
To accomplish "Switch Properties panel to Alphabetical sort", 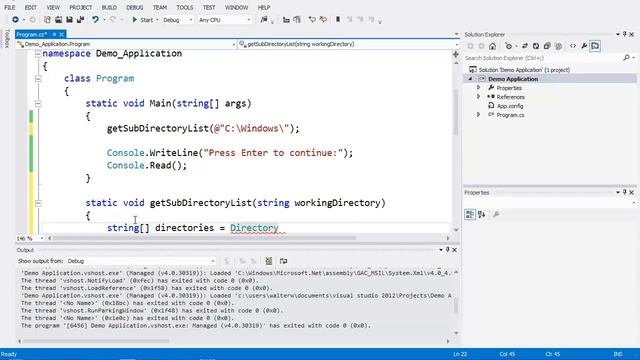I will pyautogui.click(x=482, y=214).
